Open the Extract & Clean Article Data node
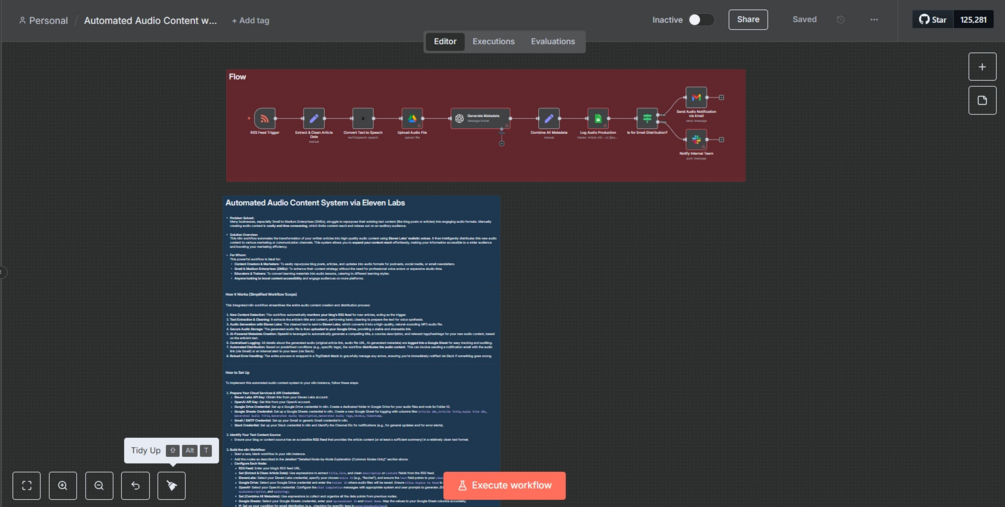Image resolution: width=1005 pixels, height=507 pixels. (313, 119)
